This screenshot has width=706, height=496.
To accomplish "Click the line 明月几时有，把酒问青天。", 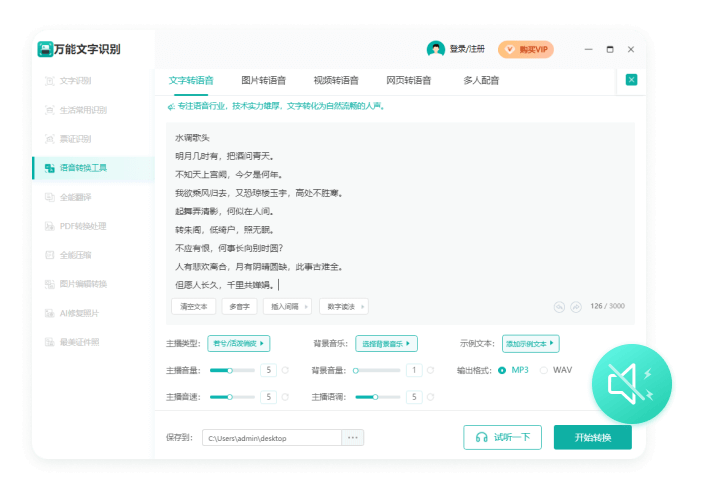I will coord(225,156).
